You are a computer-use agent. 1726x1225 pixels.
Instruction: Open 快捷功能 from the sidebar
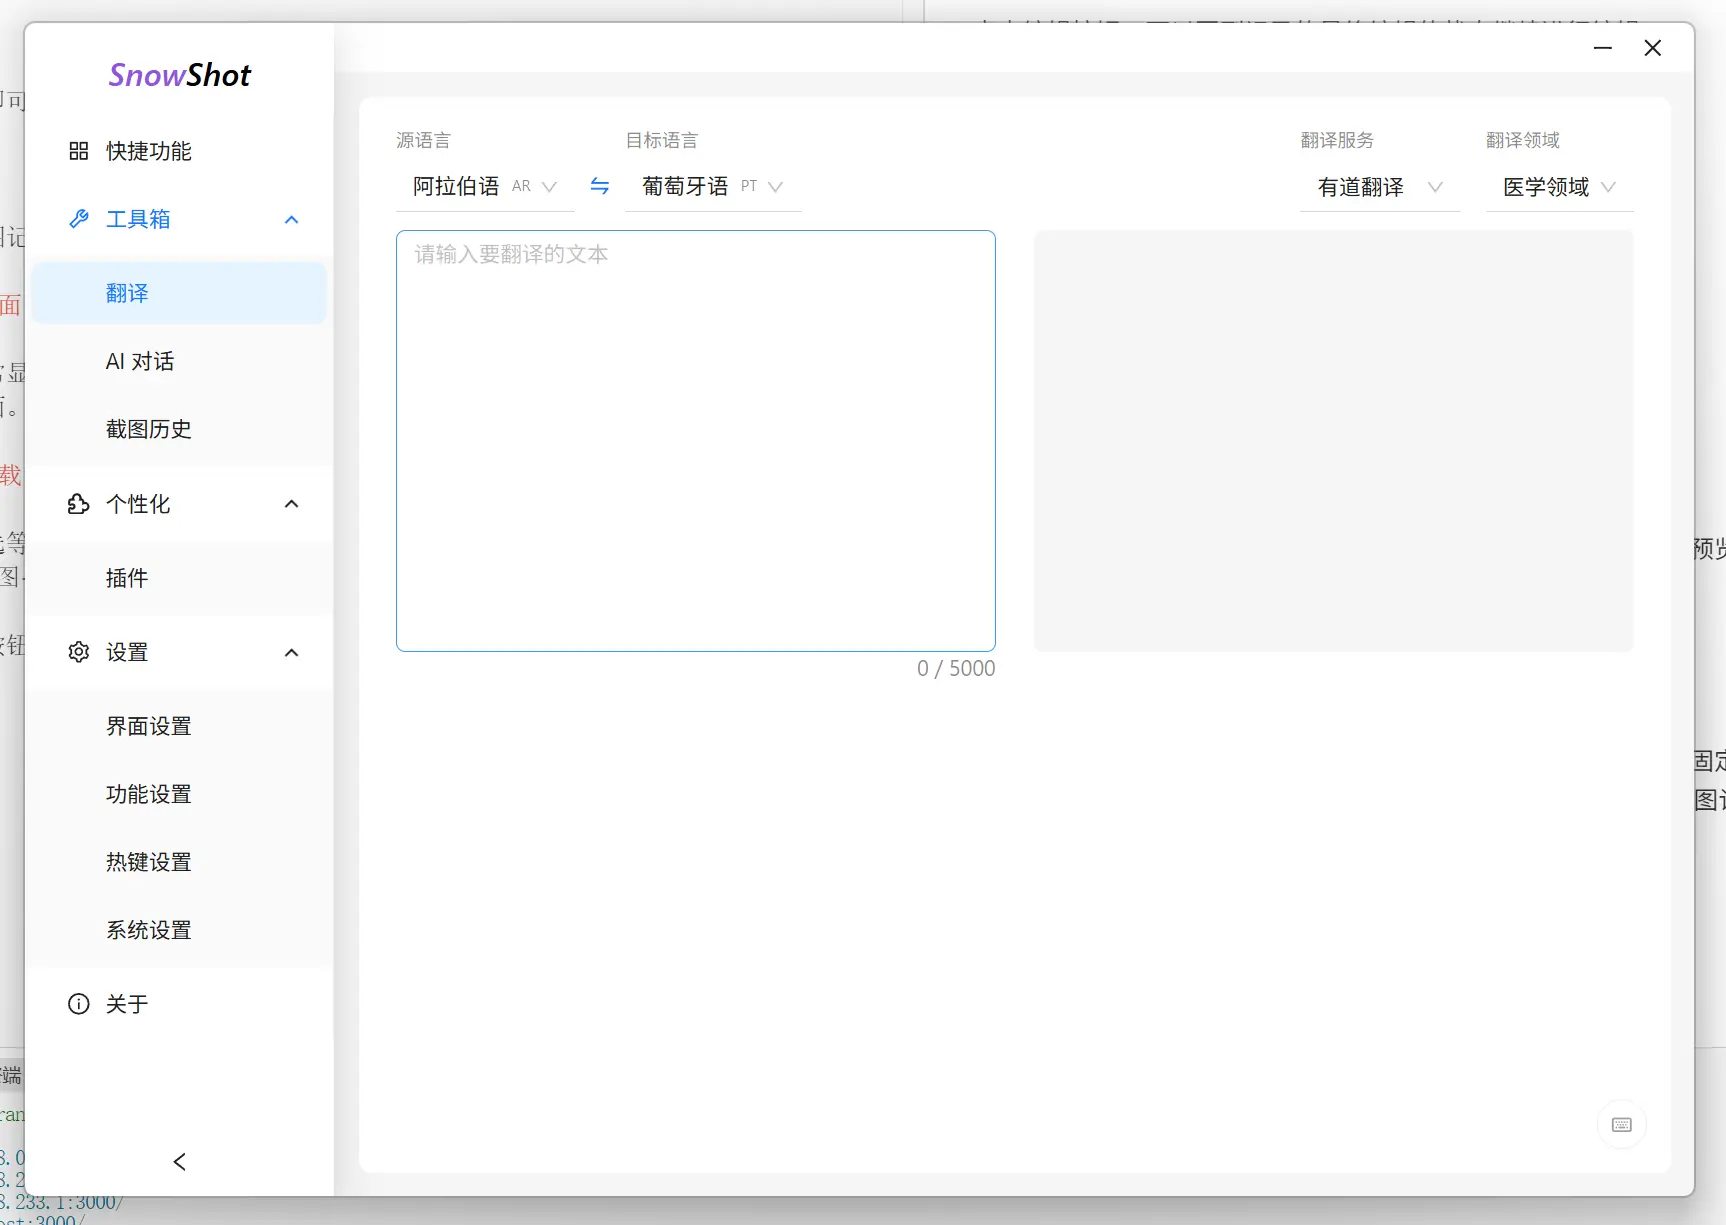[148, 151]
